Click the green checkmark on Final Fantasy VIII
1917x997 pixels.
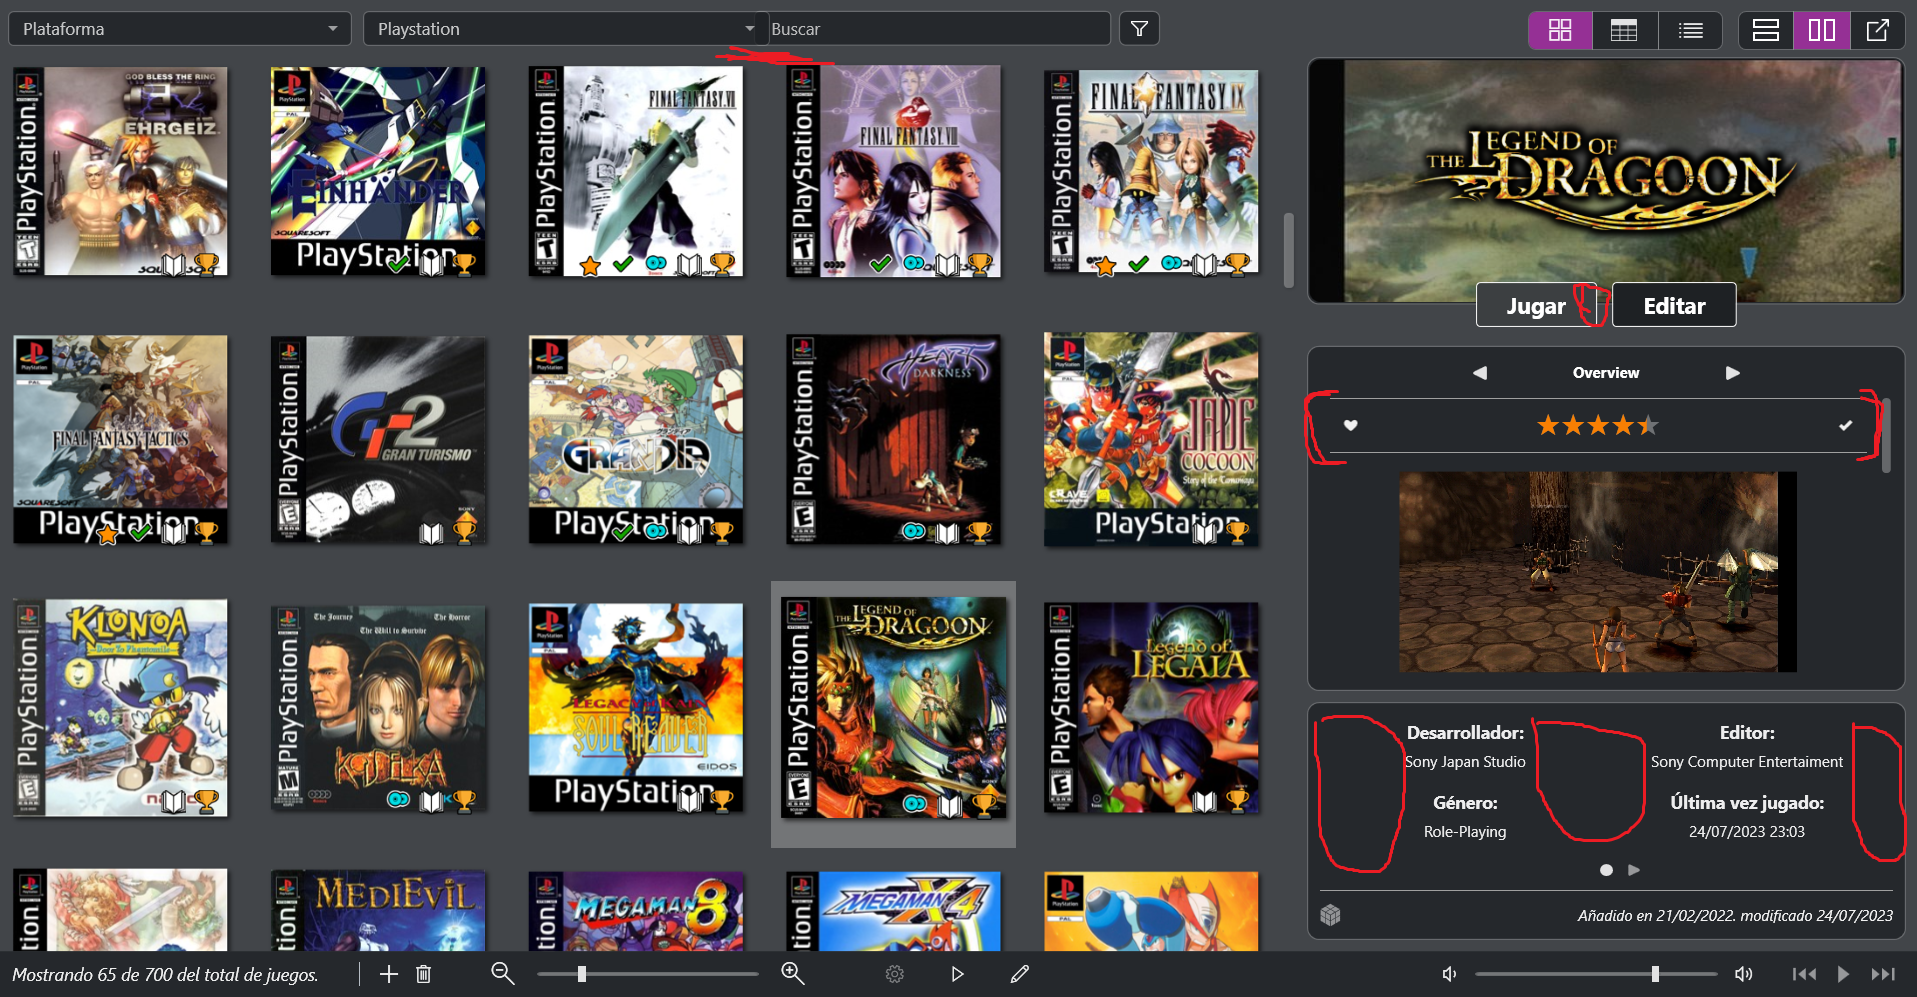[x=880, y=264]
